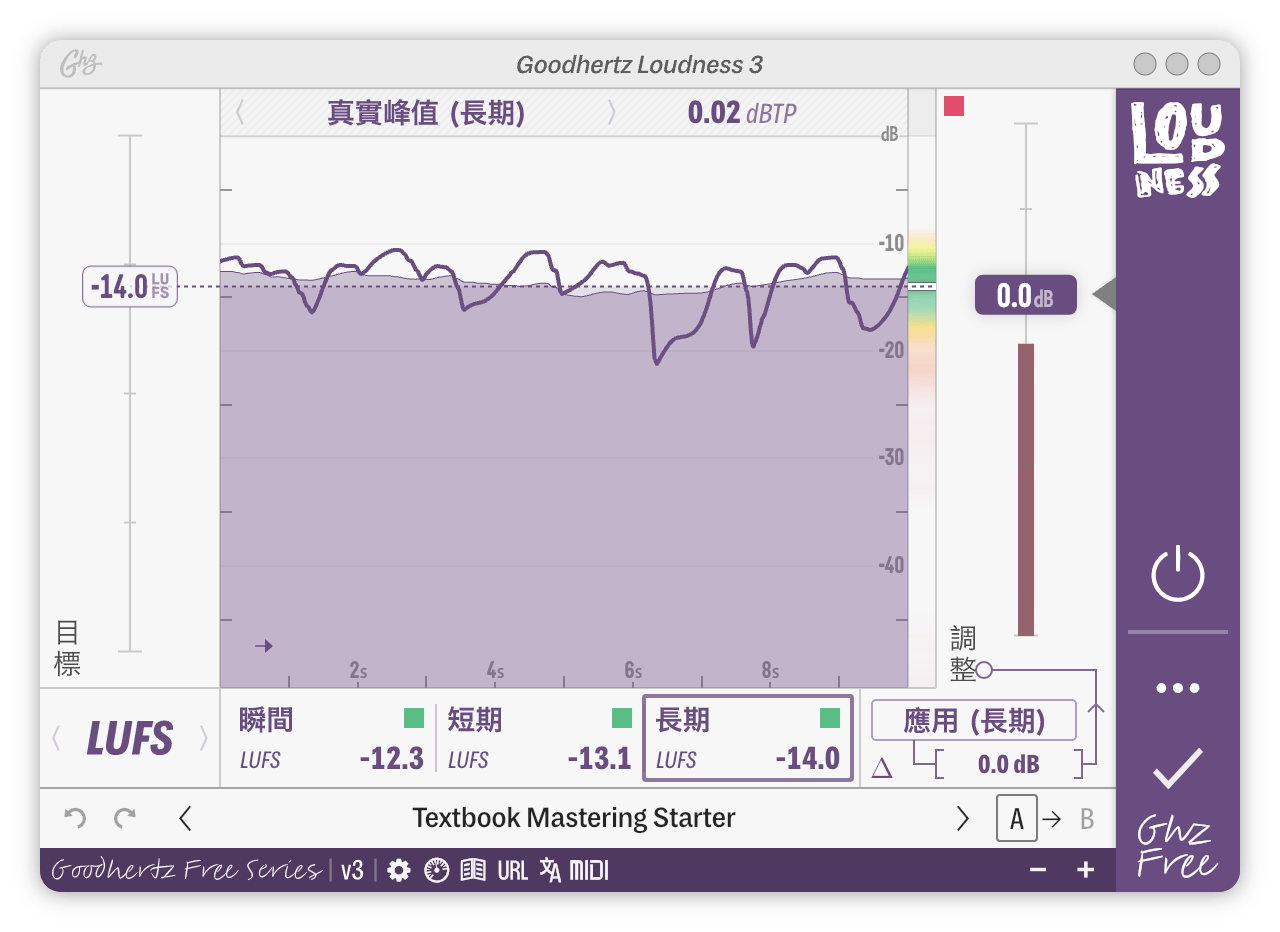Select the 短期 short-term loudness panel
Screen dimensions: 1280x932
pyautogui.click(x=539, y=739)
